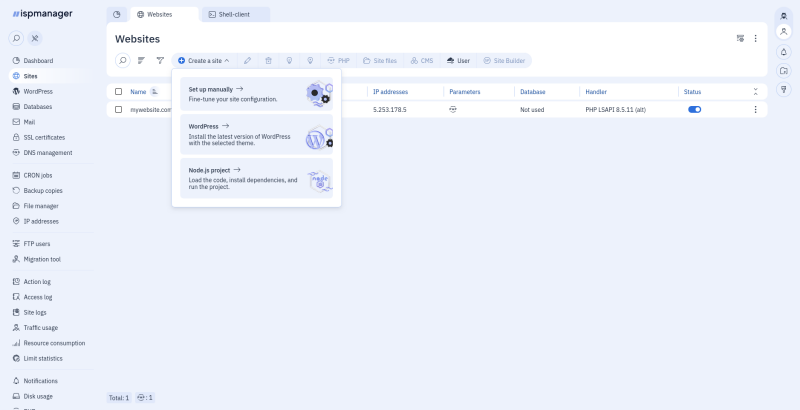This screenshot has height=410, width=800.
Task: Open table column settings icon near title
Action: pos(740,38)
